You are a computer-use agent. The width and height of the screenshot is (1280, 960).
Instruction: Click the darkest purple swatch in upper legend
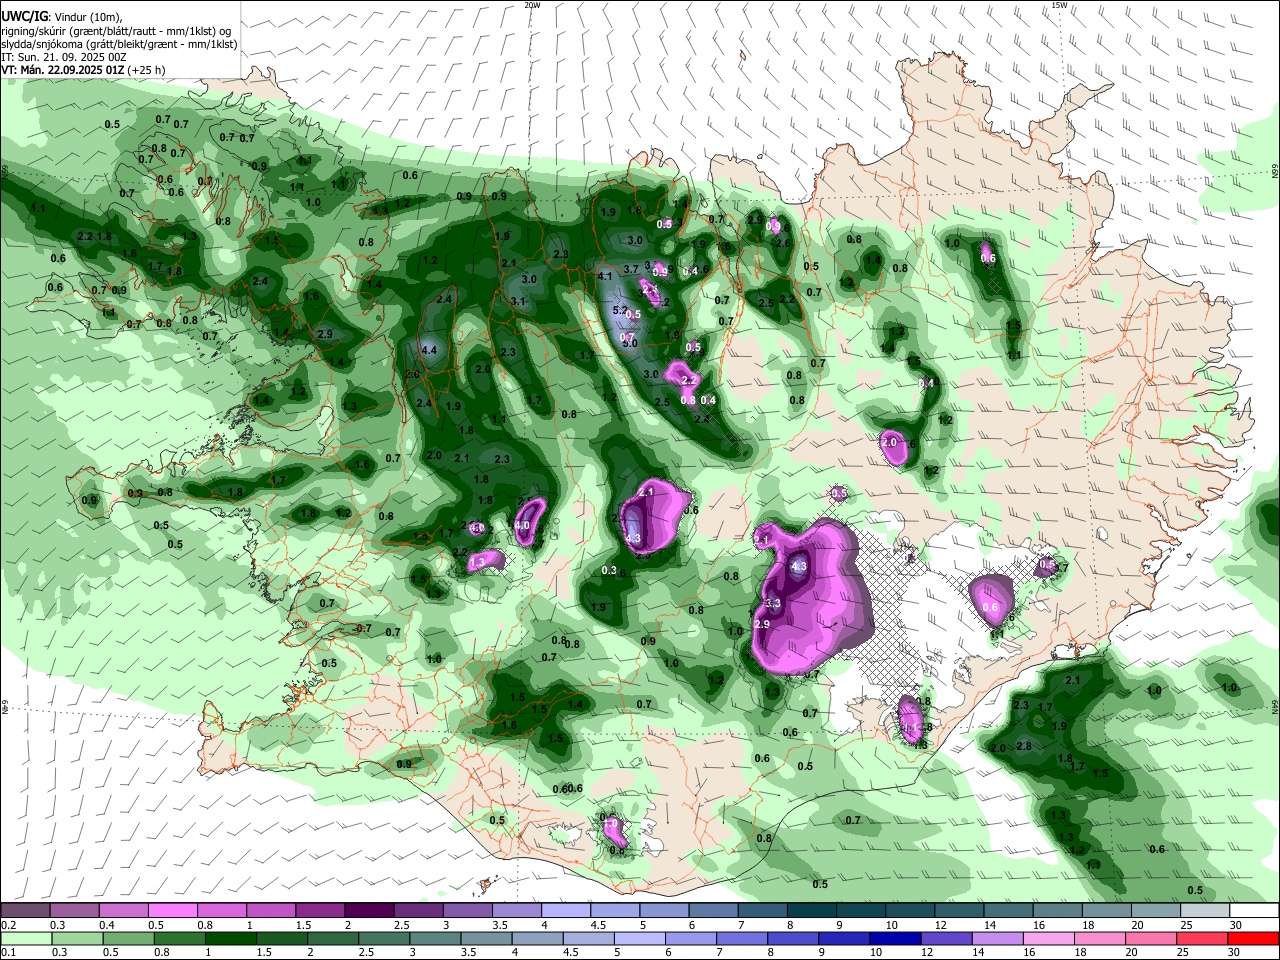coord(368,911)
